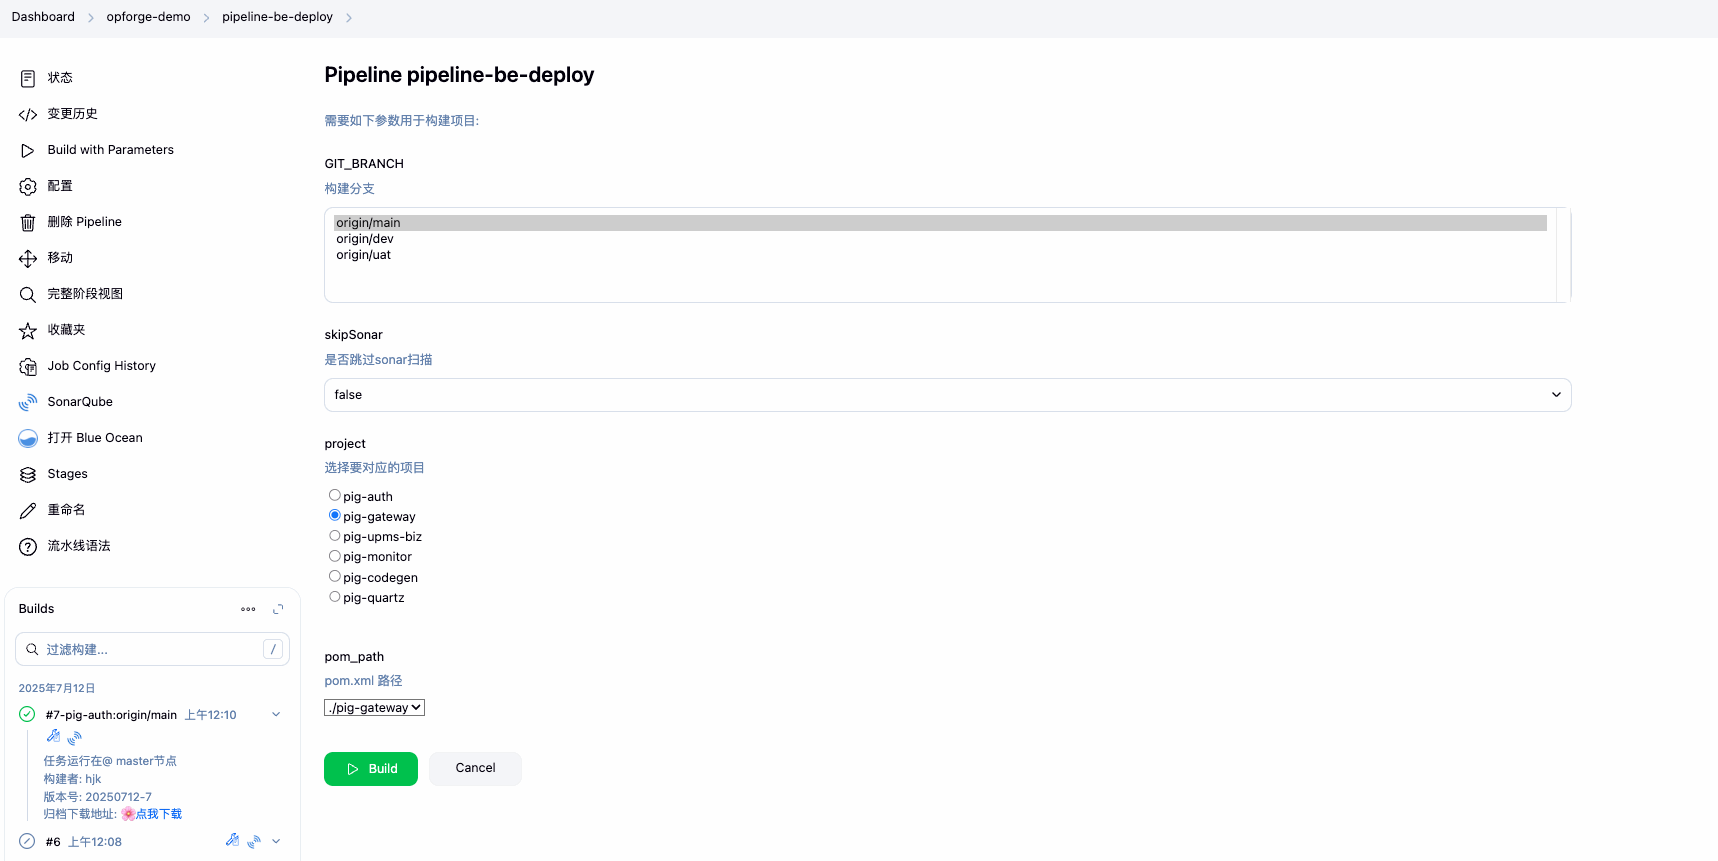Choose the pig-quartz project option
This screenshot has width=1718, height=861.
335,597
